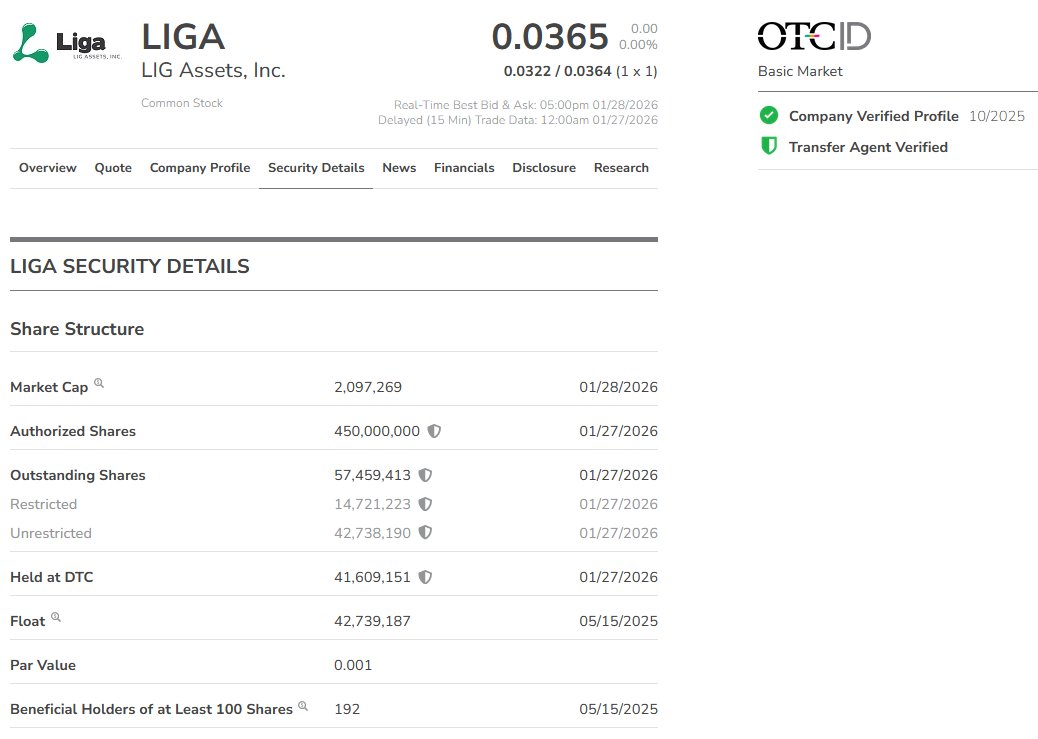
Task: Click the LIGA SECURITY DETAILS heading
Action: coord(130,266)
